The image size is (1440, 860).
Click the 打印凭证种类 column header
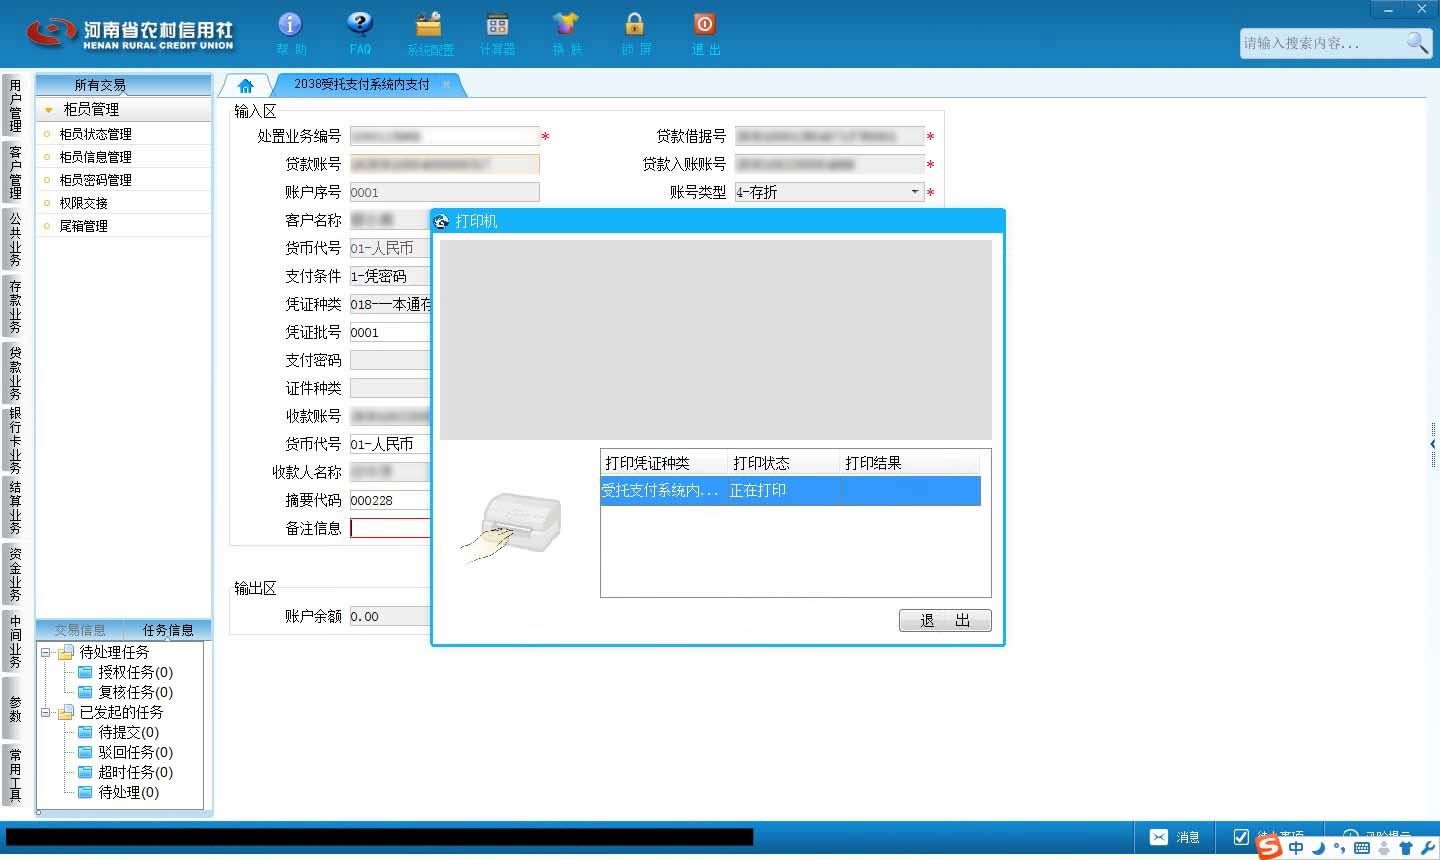(x=664, y=463)
